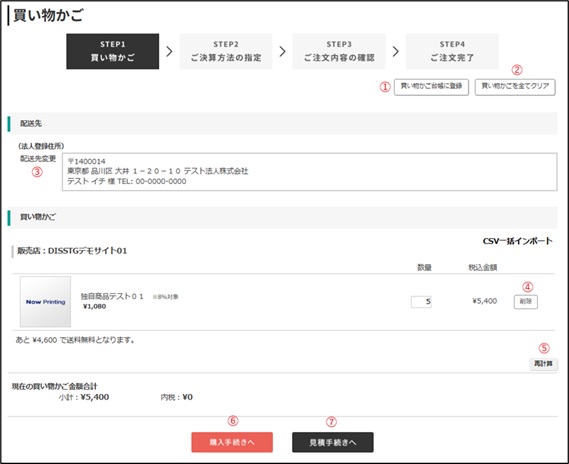Click the delivery address box with 〒1400014
Image resolution: width=569 pixels, height=464 pixels.
(310, 172)
